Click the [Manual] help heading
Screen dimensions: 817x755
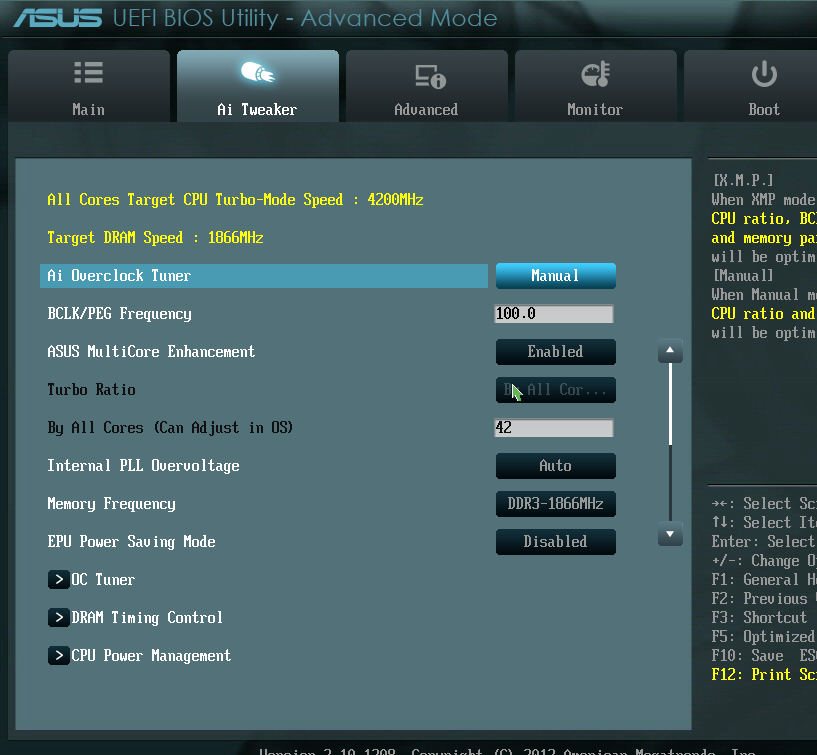pos(743,275)
